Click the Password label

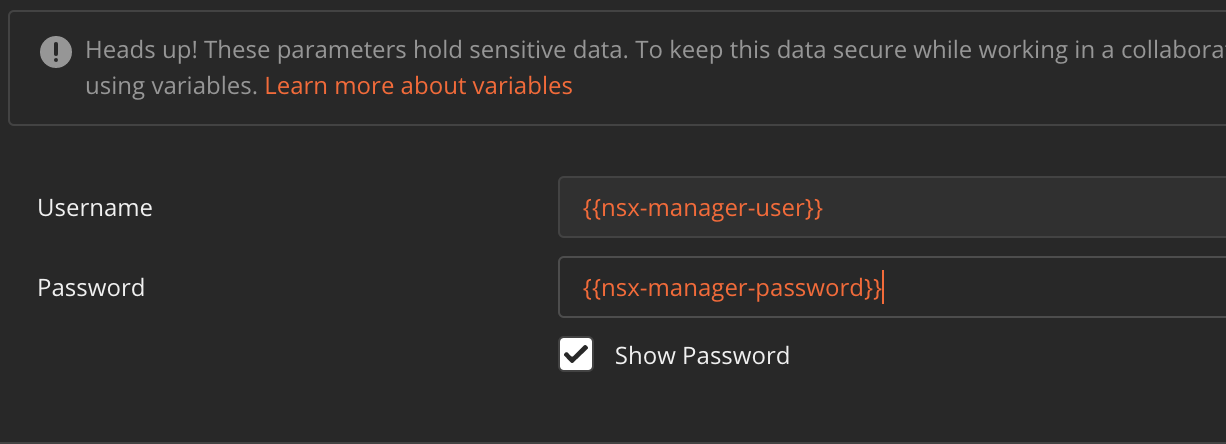pyautogui.click(x=91, y=288)
